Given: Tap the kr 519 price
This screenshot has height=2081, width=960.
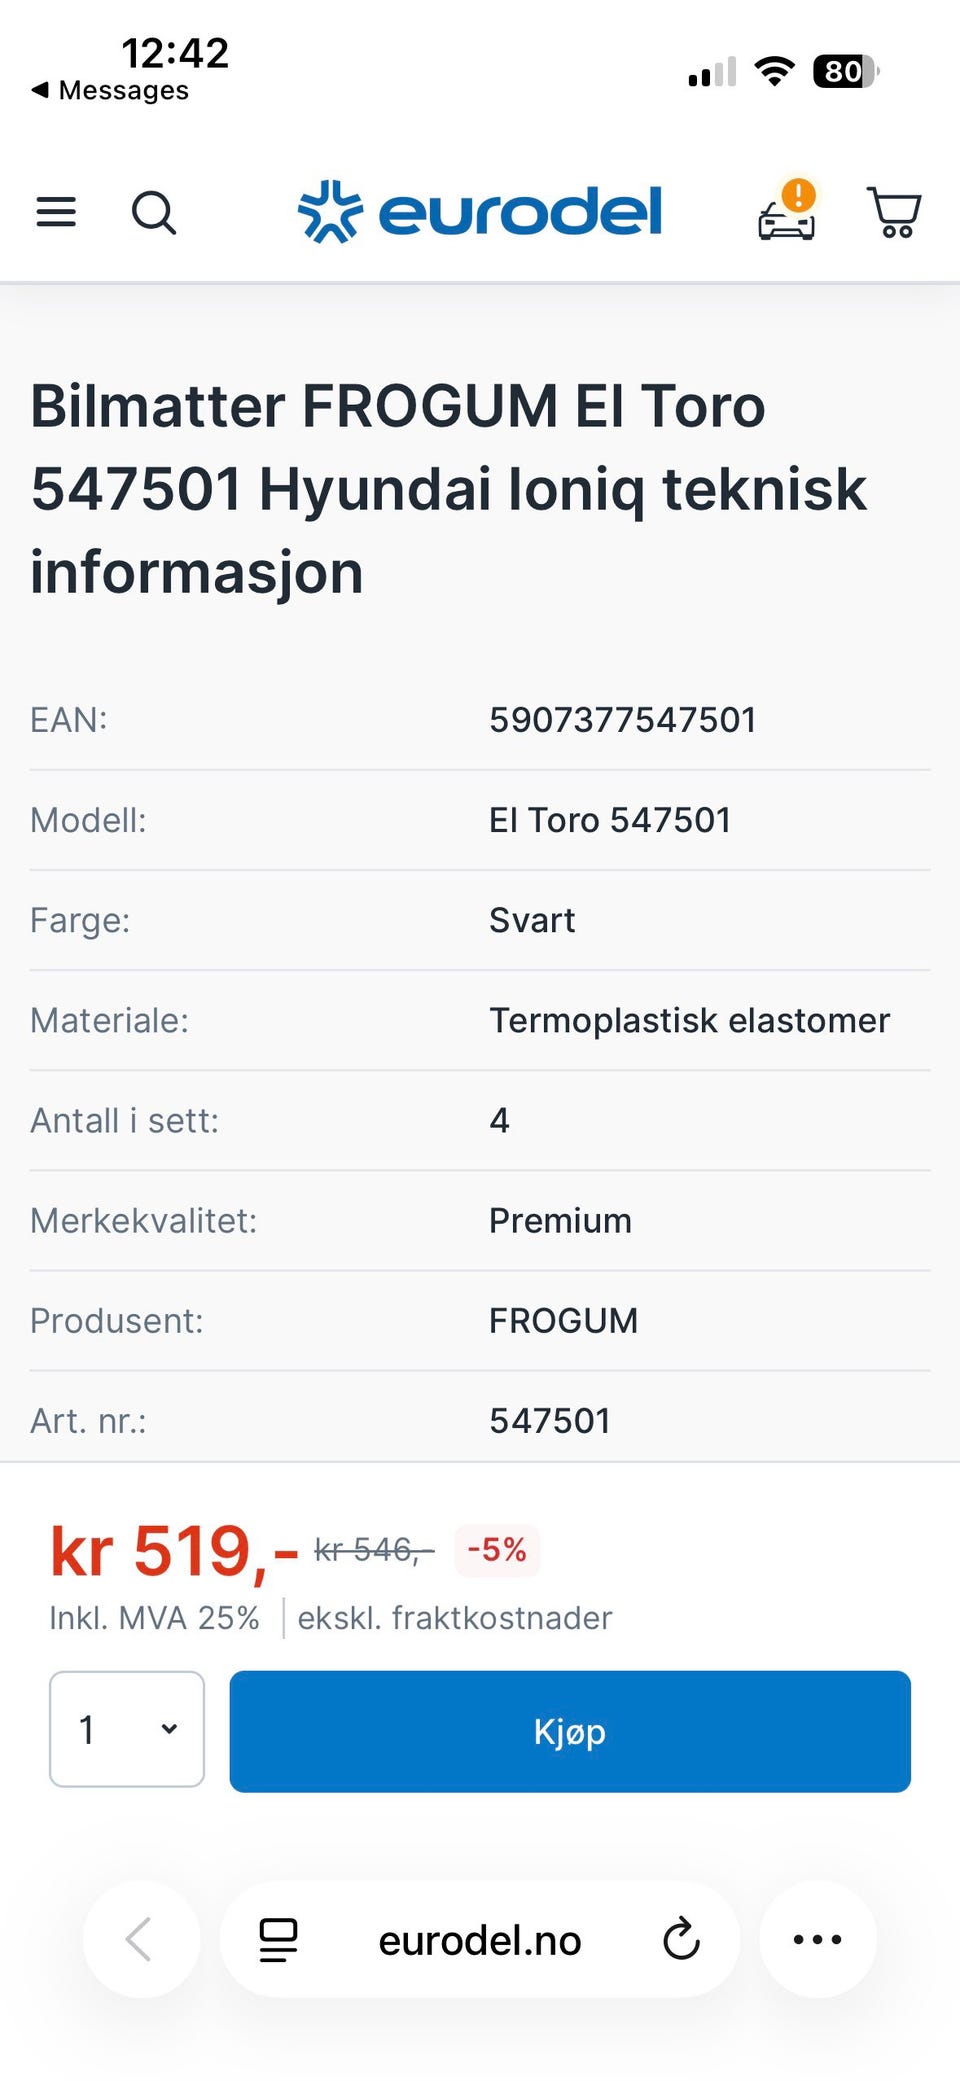Looking at the screenshot, I should (174, 1551).
